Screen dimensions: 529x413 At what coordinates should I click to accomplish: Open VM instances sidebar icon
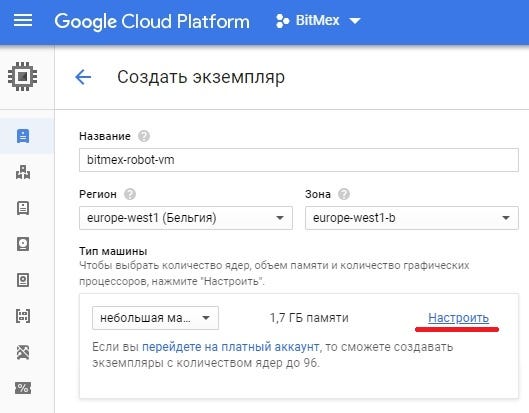tap(23, 136)
